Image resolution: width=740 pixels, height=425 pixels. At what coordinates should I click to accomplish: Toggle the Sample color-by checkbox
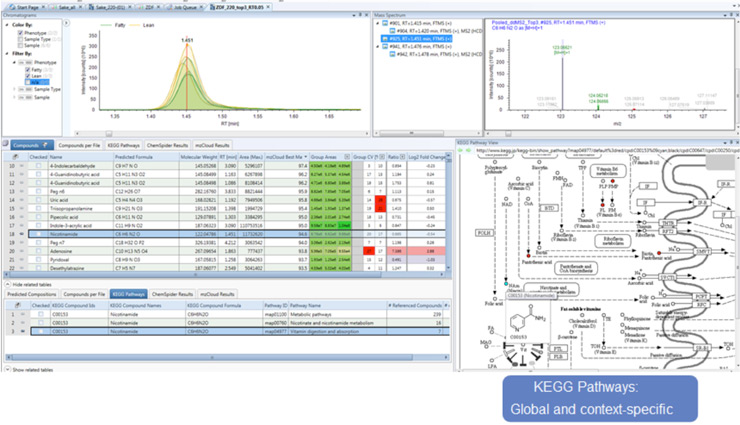click(20, 45)
